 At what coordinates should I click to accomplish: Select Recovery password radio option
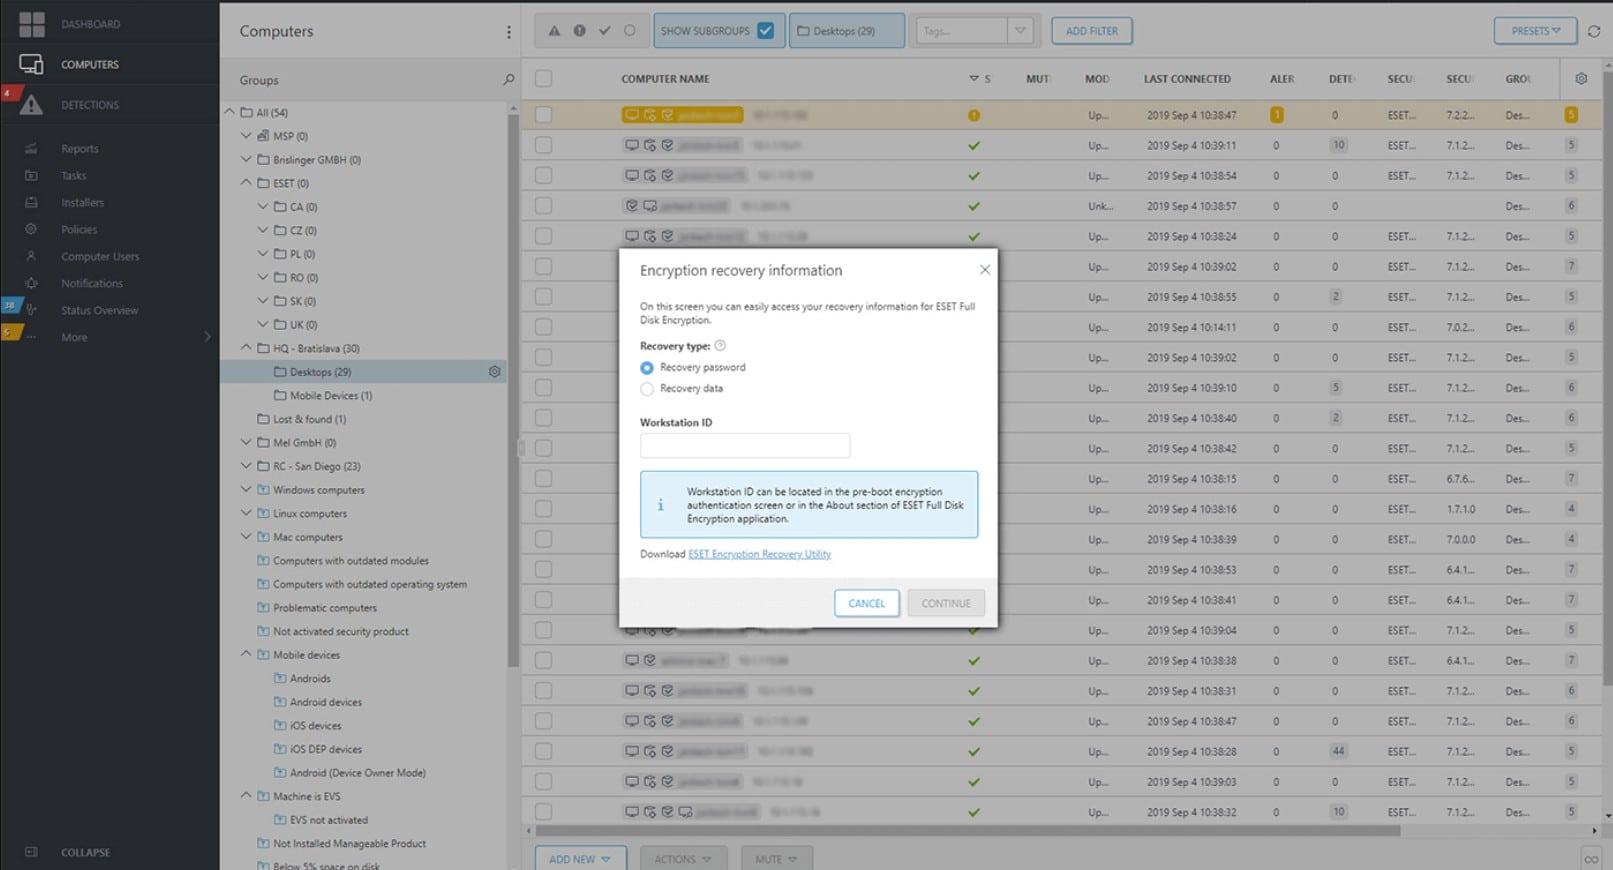point(647,368)
